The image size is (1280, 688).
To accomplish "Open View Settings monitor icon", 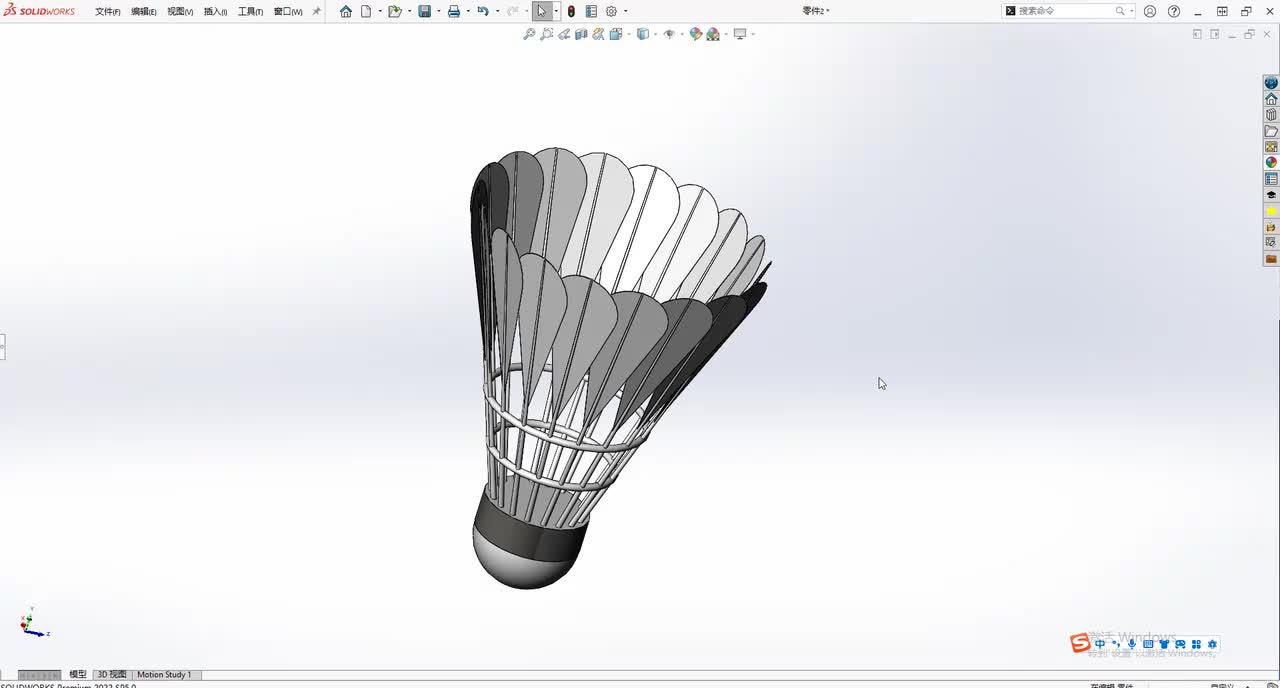I will click(740, 34).
